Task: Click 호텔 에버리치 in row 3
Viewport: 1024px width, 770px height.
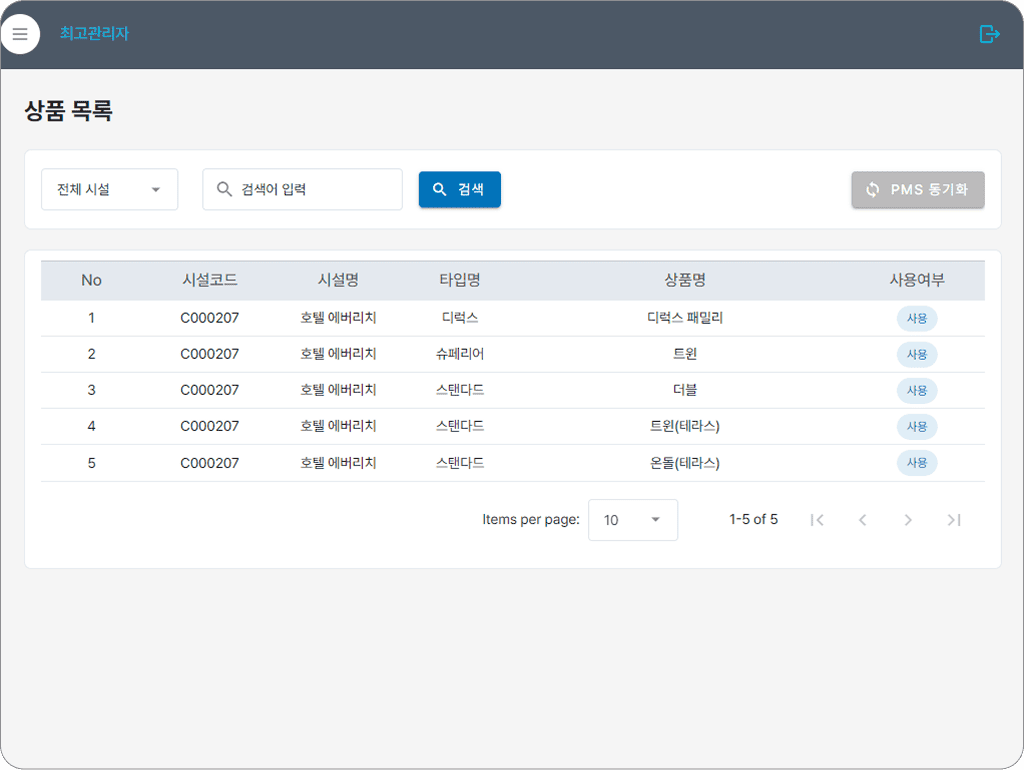Action: point(338,390)
